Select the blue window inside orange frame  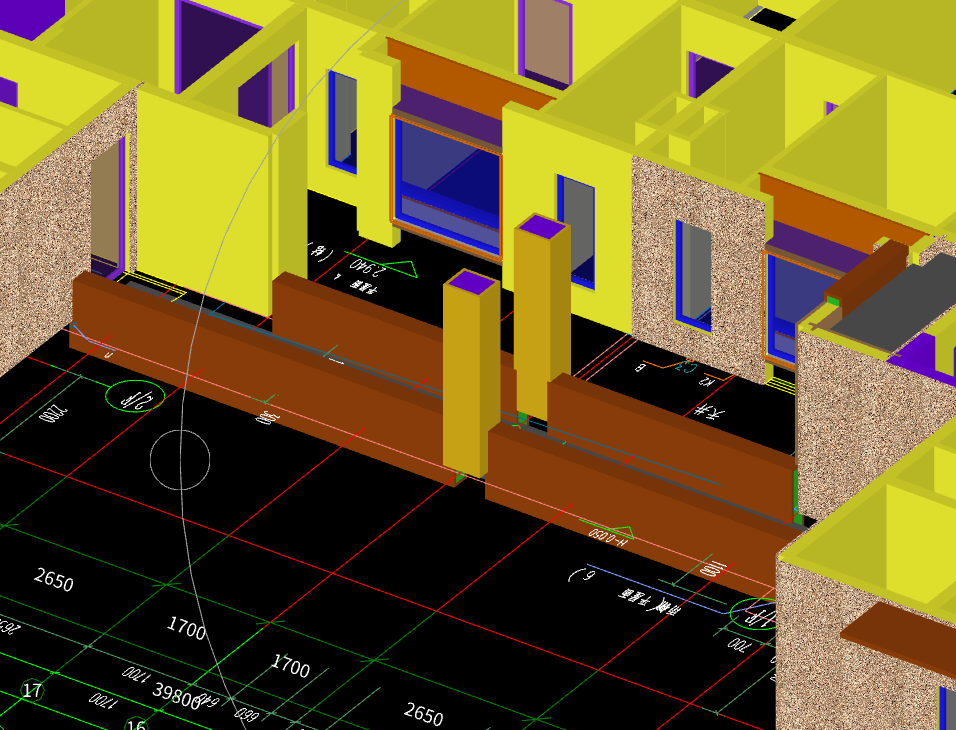(448, 188)
